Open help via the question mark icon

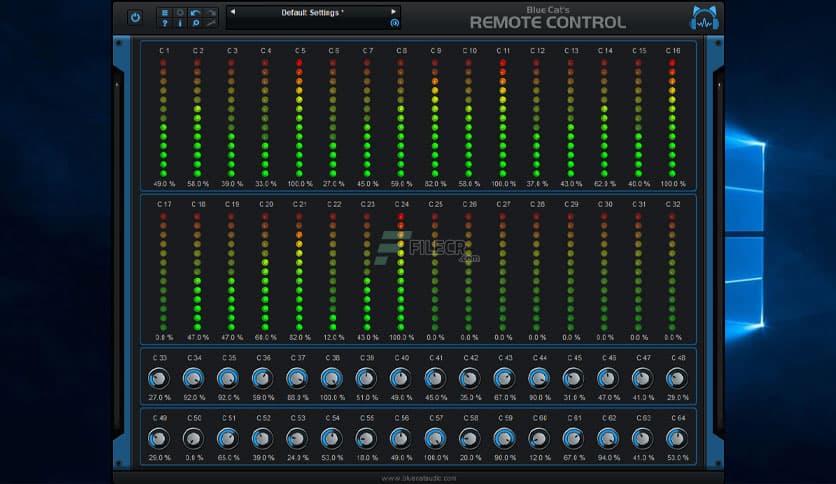(x=165, y=23)
